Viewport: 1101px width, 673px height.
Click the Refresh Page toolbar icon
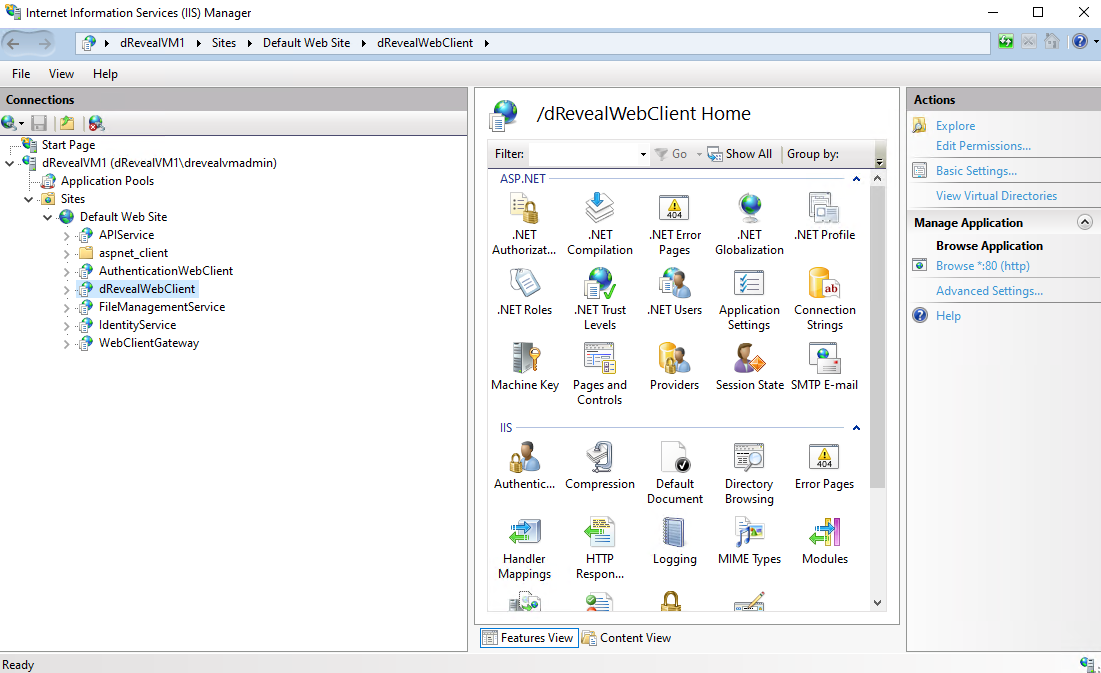click(x=1006, y=41)
